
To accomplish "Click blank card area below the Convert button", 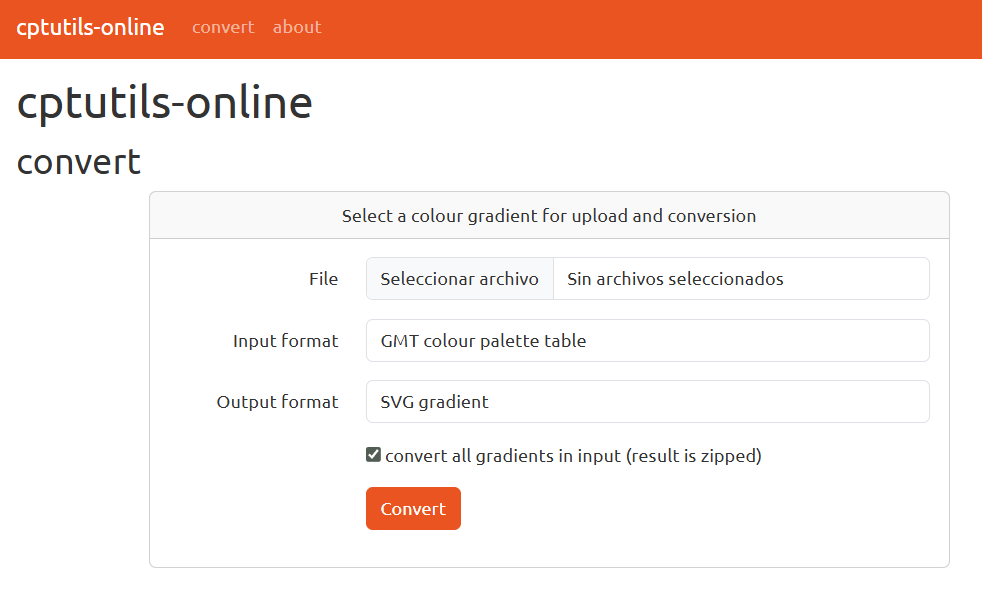I will (x=548, y=548).
